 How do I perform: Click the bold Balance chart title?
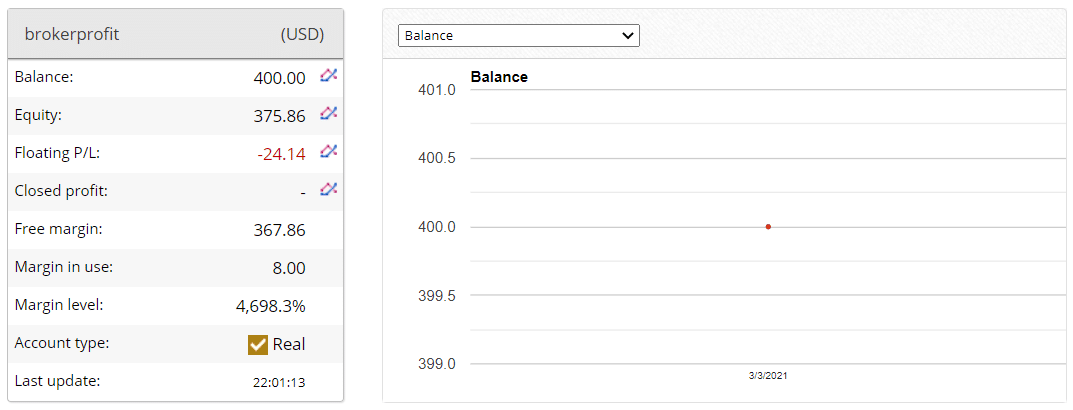coord(499,77)
